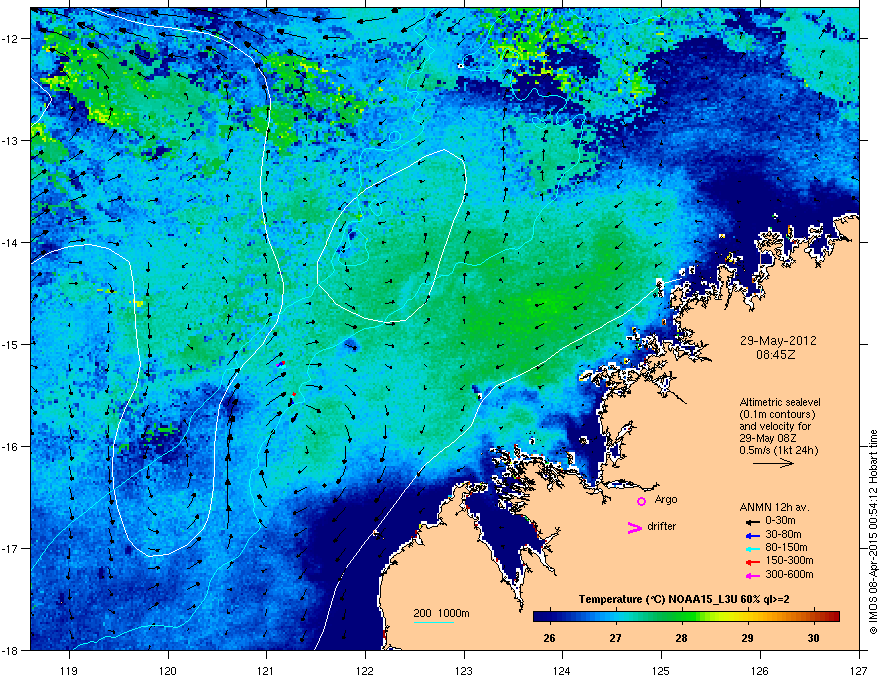The height and width of the screenshot is (680, 880).
Task: Click the longitude axis label 123
Action: coord(464,670)
